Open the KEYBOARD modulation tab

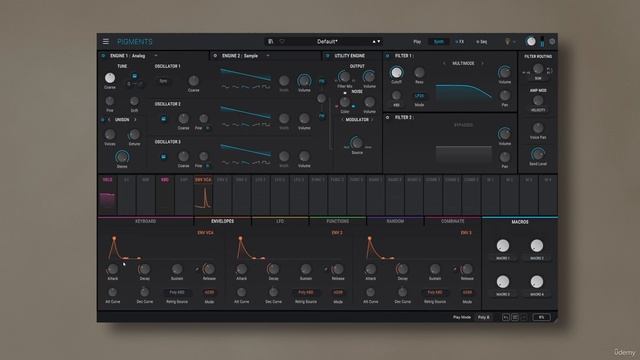point(146,221)
